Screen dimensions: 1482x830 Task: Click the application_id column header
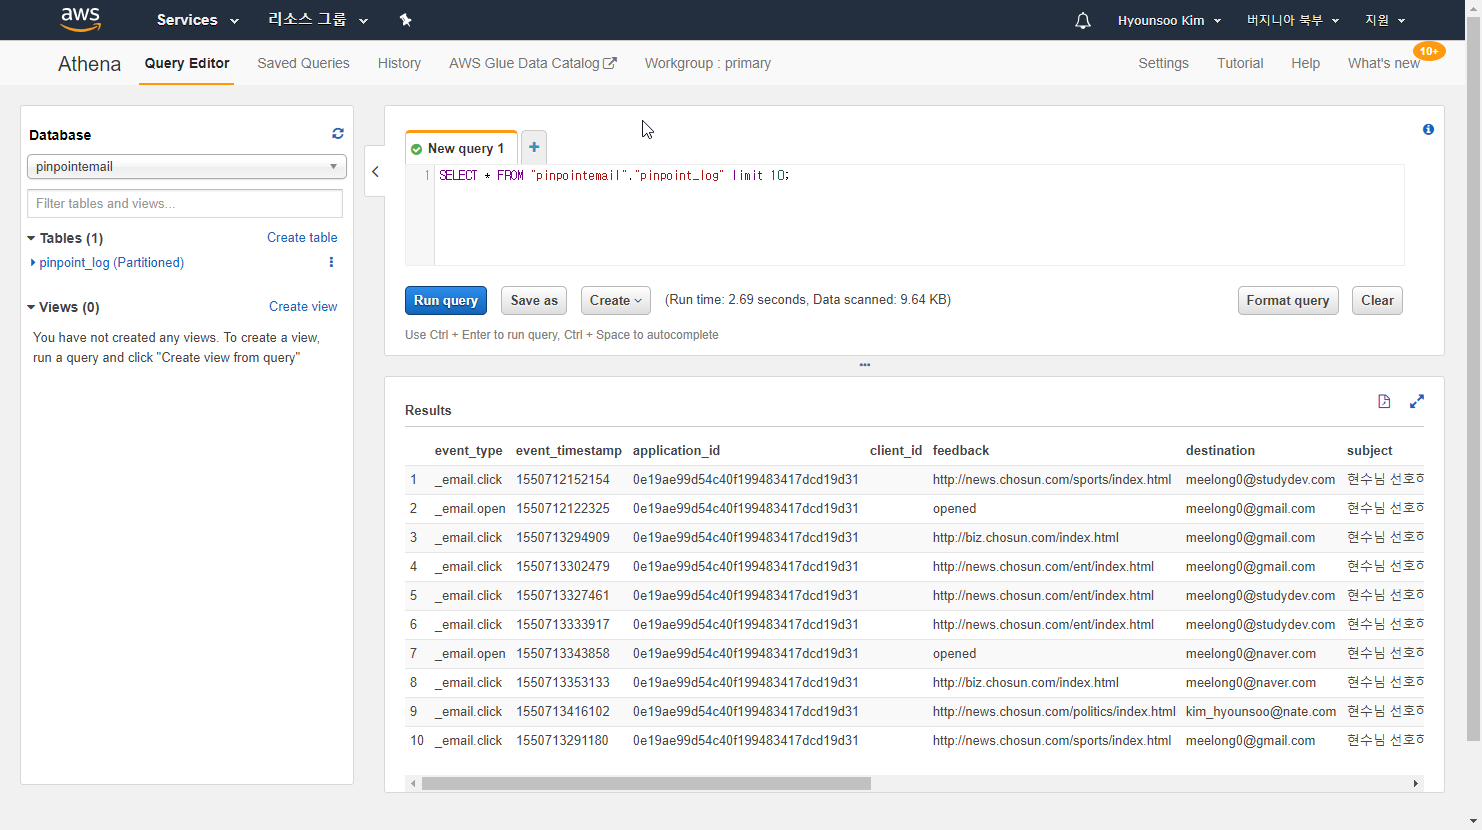click(x=677, y=450)
